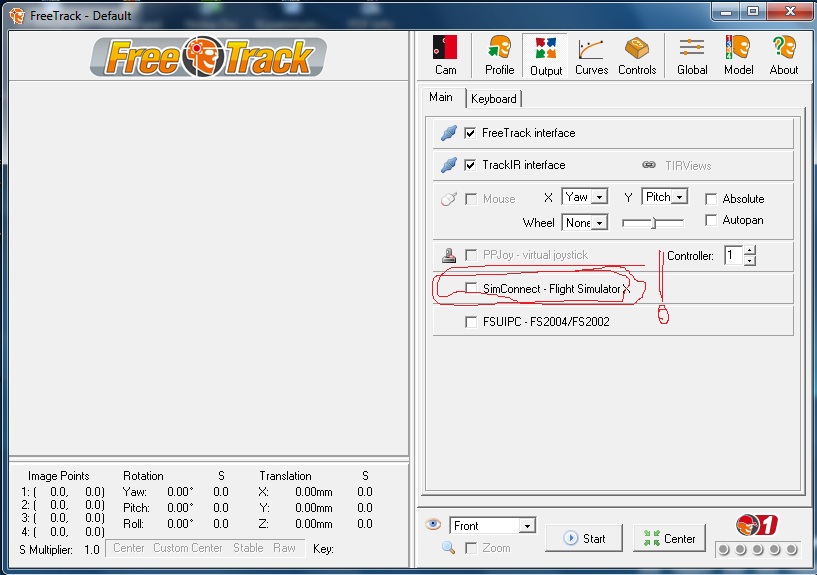Click the S Multiplier value 1.0
The width and height of the screenshot is (817, 575).
[x=92, y=549]
